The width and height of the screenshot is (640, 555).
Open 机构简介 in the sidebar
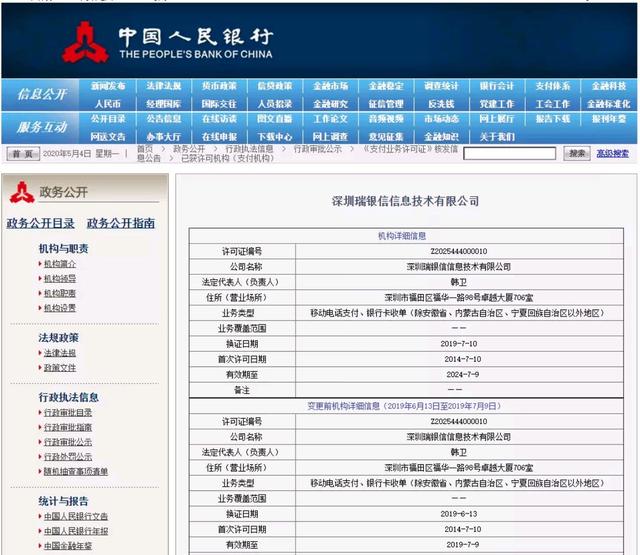click(x=60, y=264)
